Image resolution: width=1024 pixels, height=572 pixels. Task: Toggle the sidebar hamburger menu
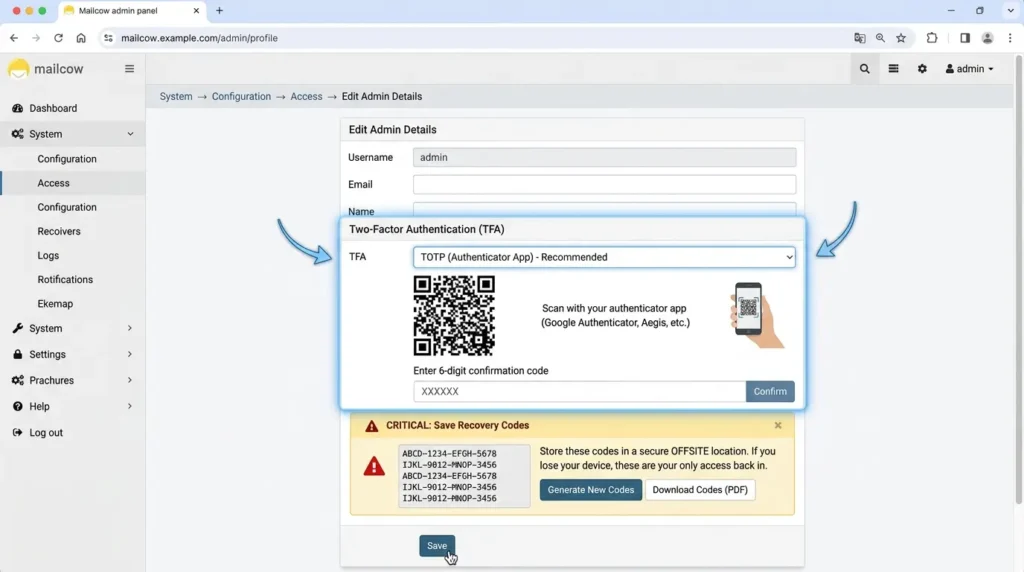pyautogui.click(x=129, y=69)
